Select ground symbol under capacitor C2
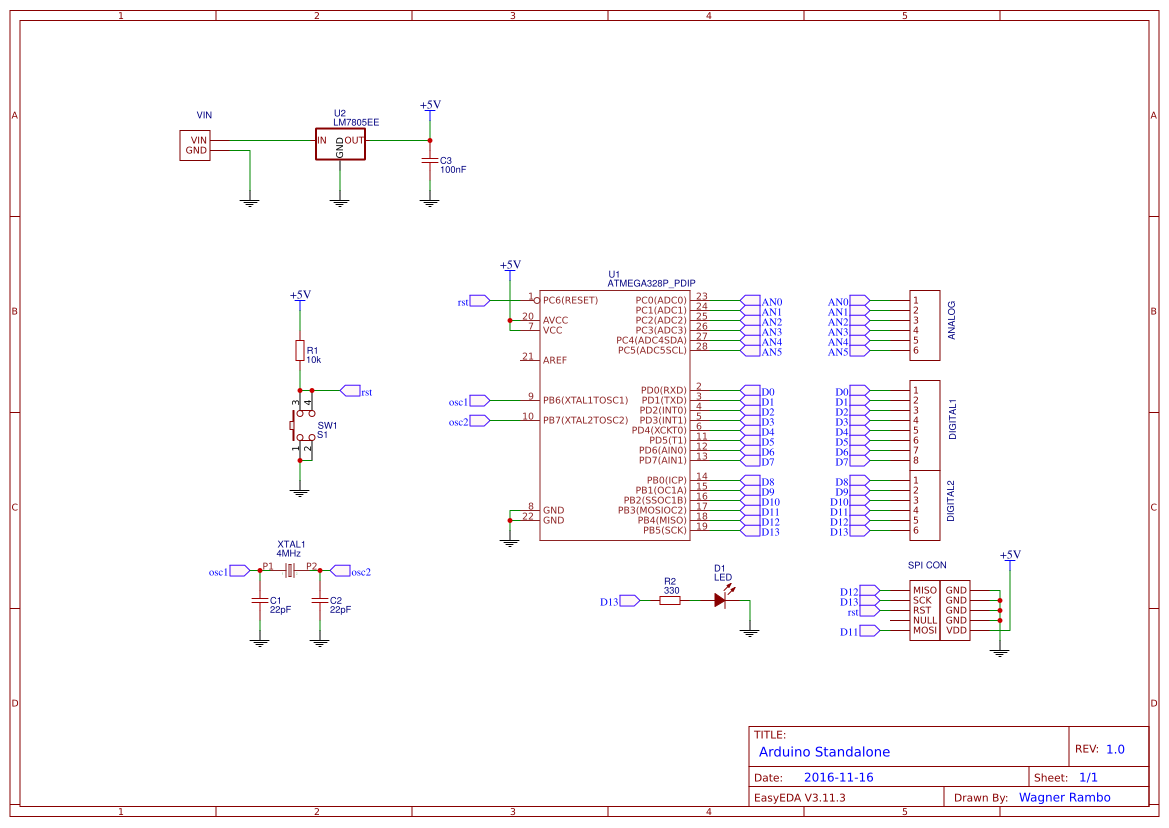This screenshot has width=1169, height=828. point(320,642)
